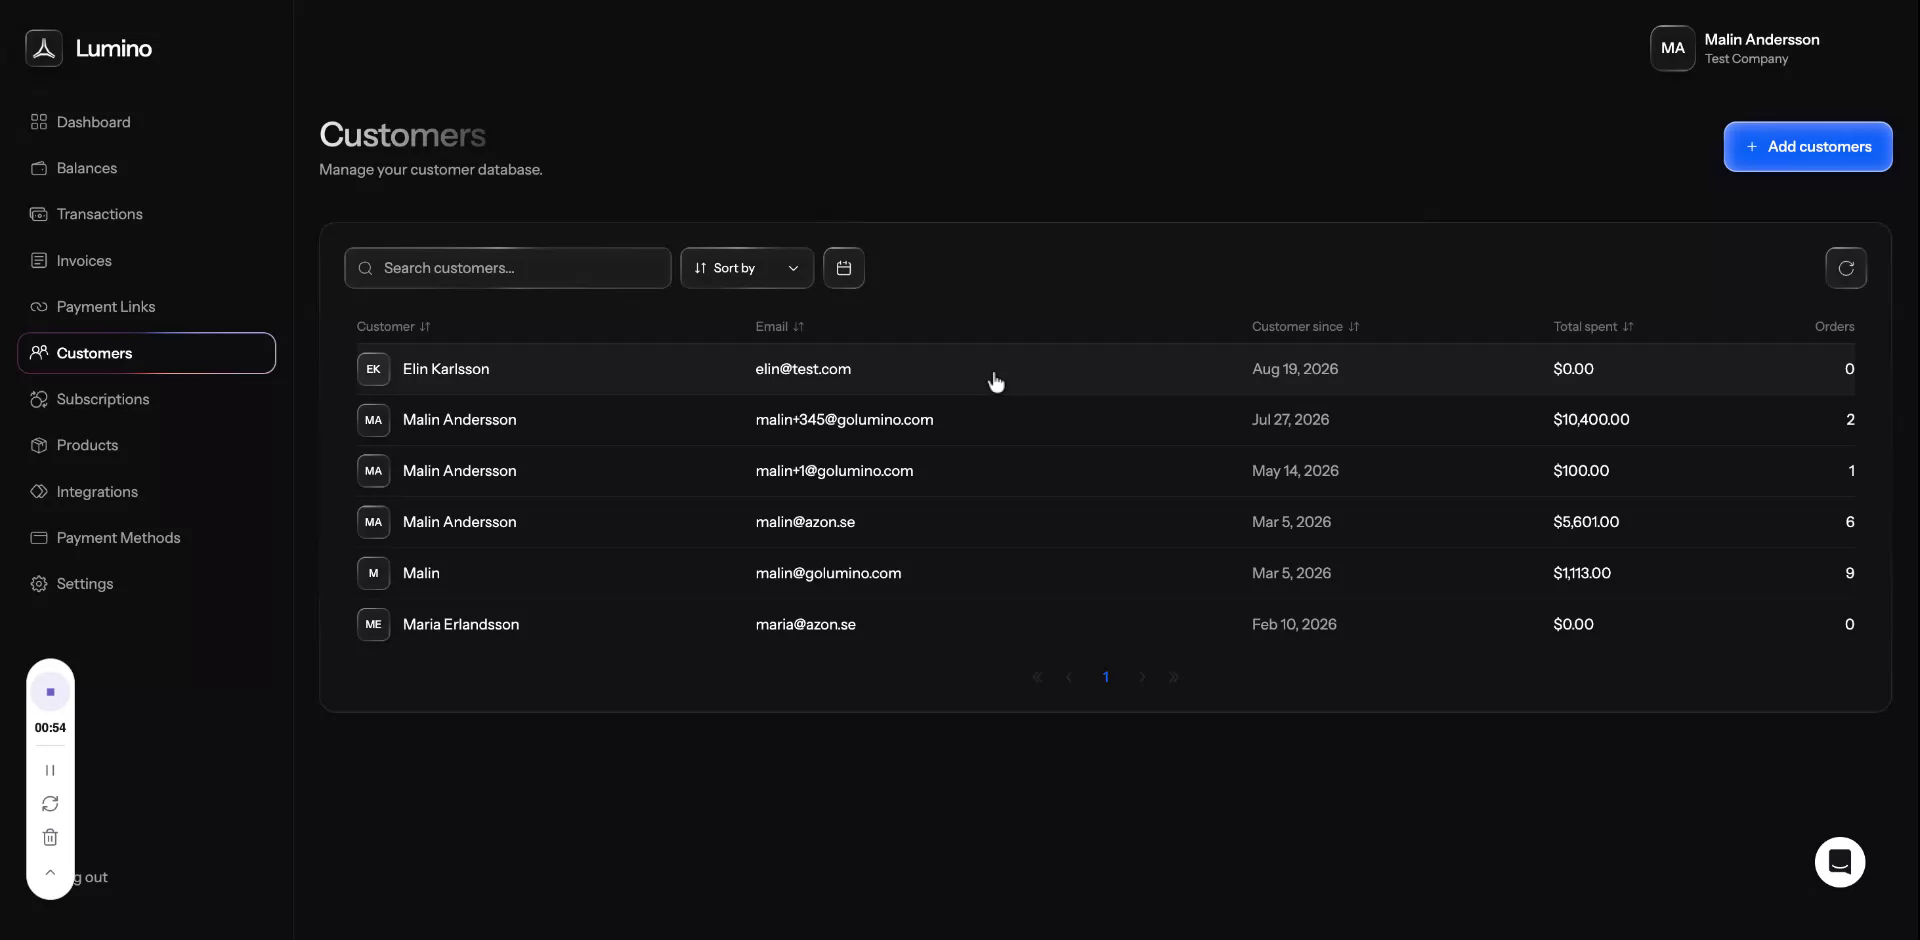1920x940 pixels.
Task: Open the calendar date filter icon
Action: point(844,268)
